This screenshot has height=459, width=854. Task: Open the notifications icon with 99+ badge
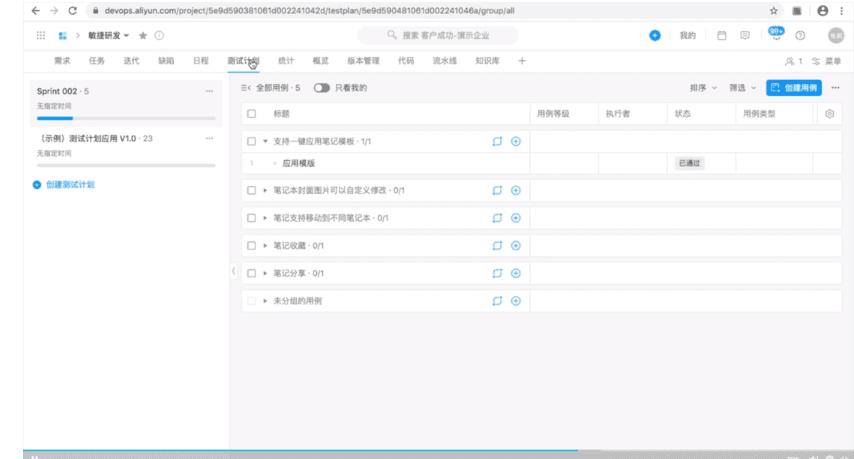click(x=776, y=34)
